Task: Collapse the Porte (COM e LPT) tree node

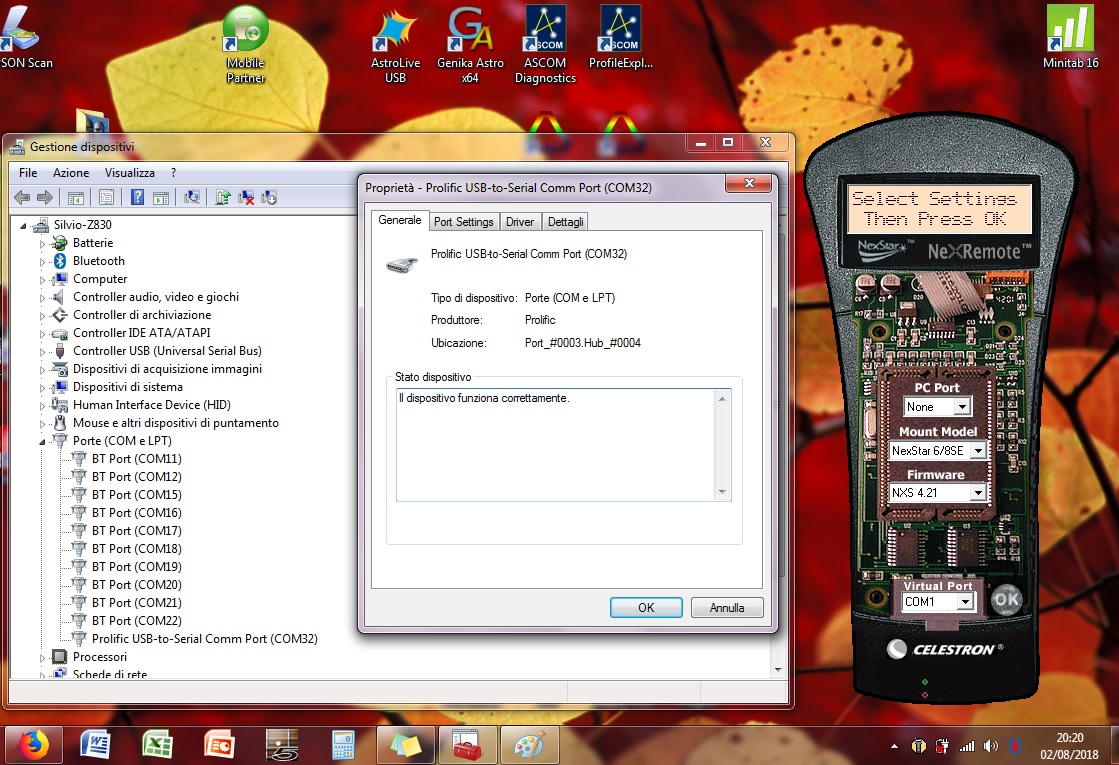Action: click(42, 442)
